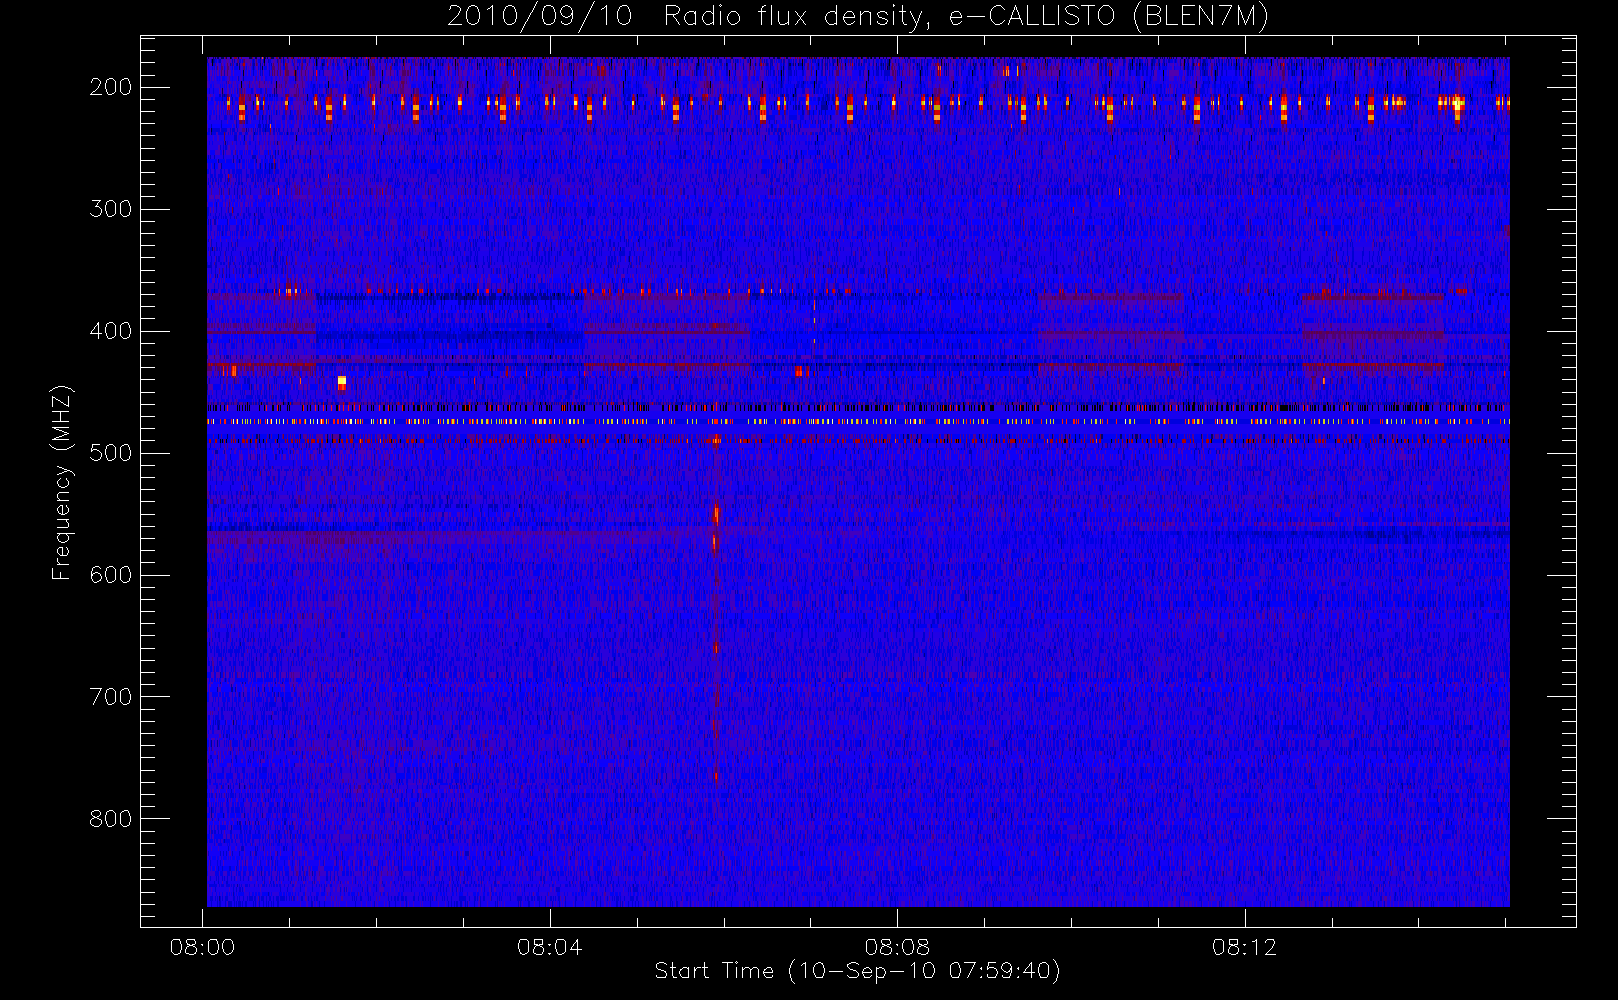Click the 600 frequency axis label
This screenshot has width=1618, height=1000.
[111, 575]
